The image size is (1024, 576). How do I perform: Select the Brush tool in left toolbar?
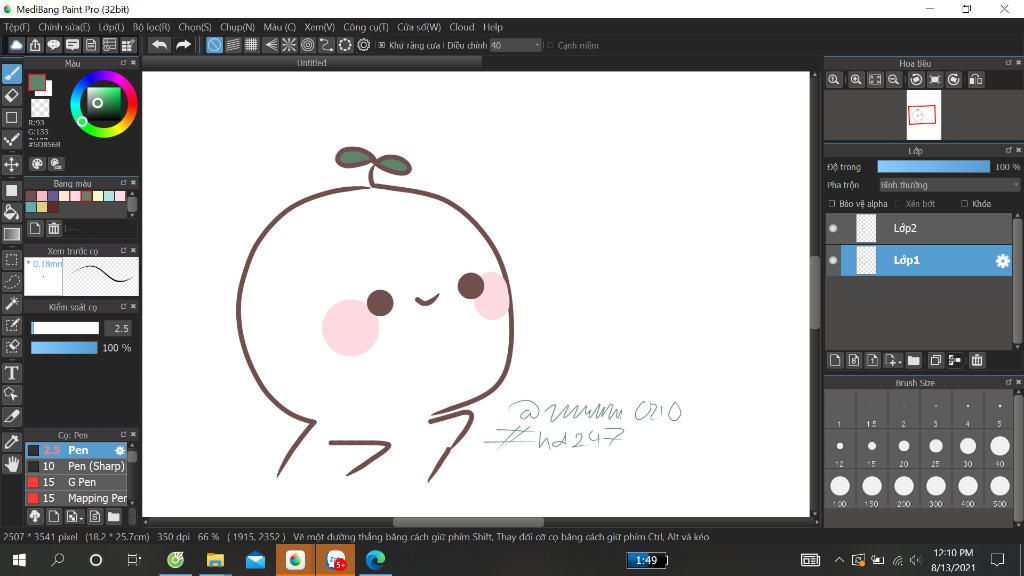tap(12, 73)
